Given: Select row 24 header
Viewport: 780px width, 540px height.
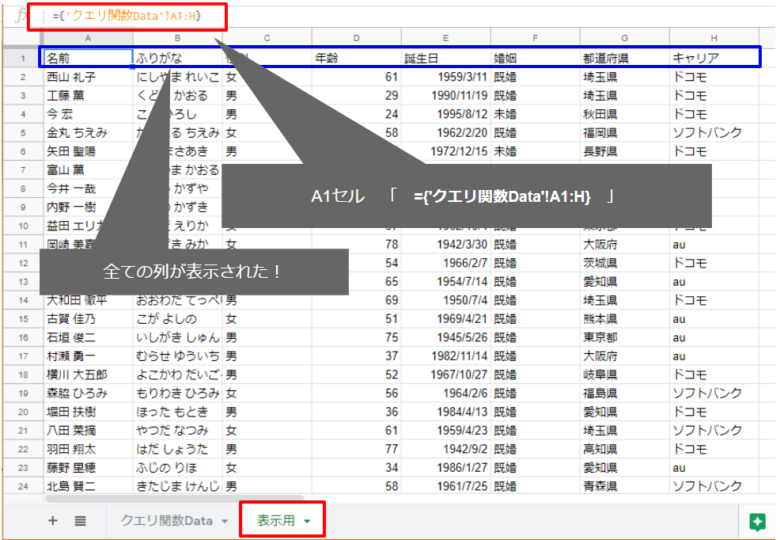Looking at the screenshot, I should pyautogui.click(x=23, y=486).
